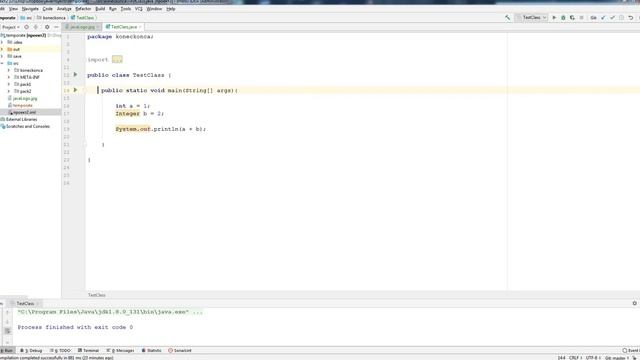The image size is (640, 360).
Task: Open the Statistic tool window button
Action: point(151,351)
